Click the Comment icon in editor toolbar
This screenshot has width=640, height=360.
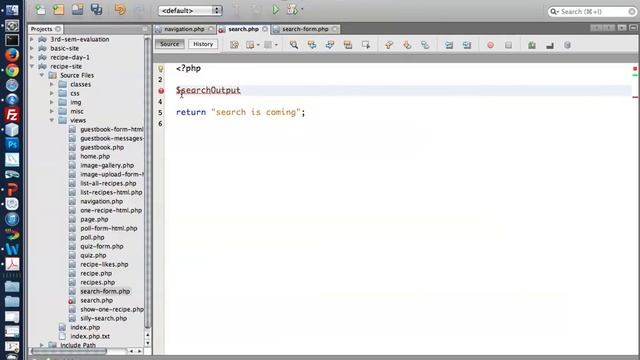coord(532,45)
